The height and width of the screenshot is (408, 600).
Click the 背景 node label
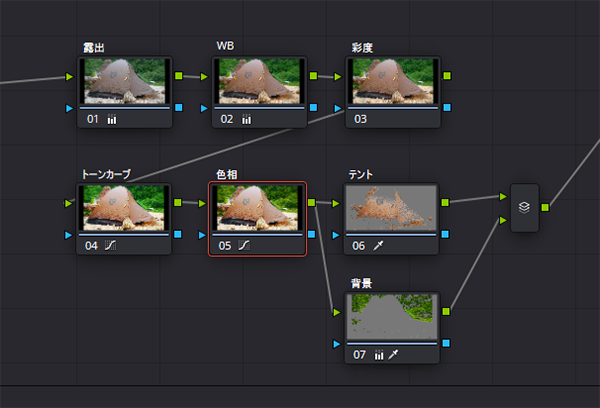click(362, 283)
